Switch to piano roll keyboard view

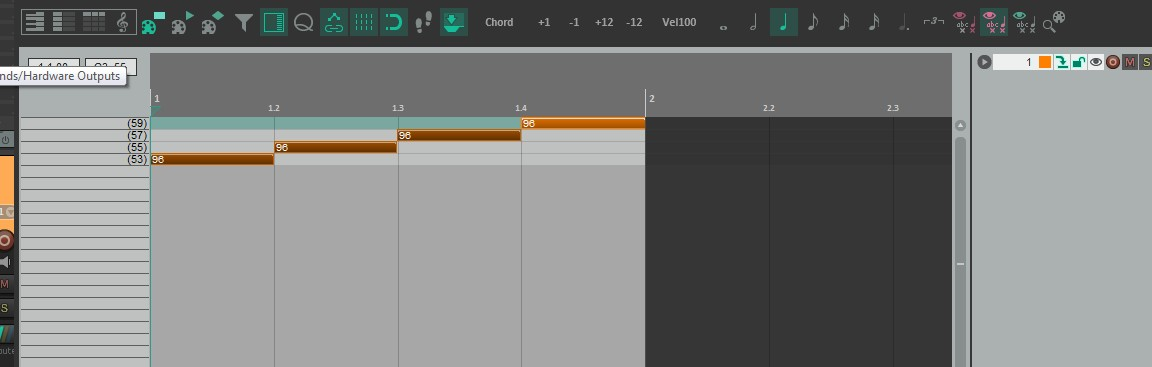point(35,22)
